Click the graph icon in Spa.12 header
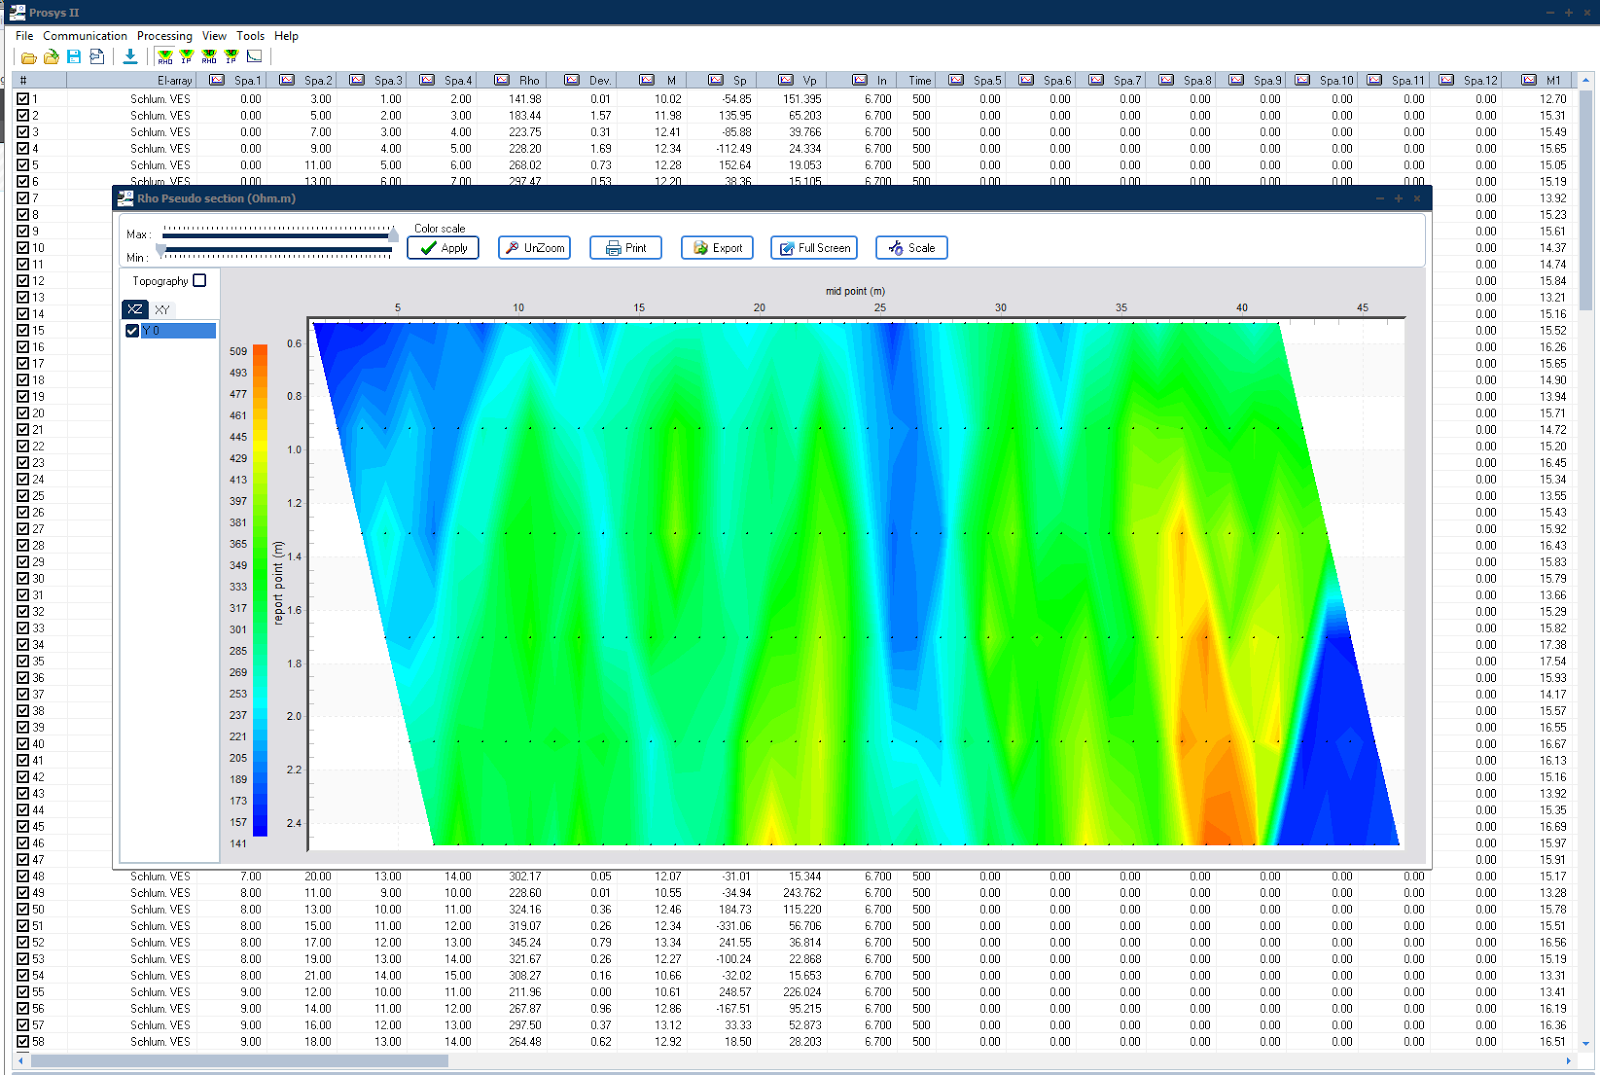 coord(1446,80)
